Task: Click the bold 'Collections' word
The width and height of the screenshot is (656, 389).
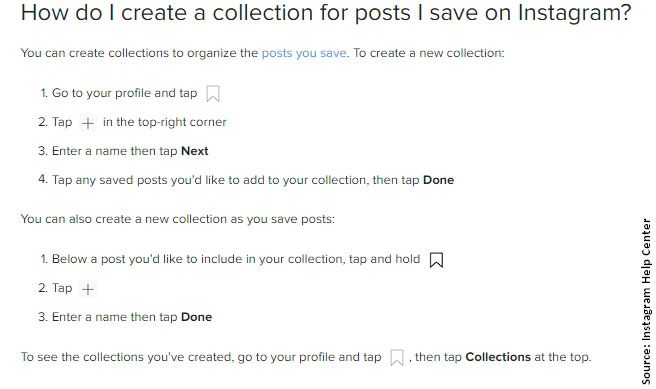Action: click(498, 357)
